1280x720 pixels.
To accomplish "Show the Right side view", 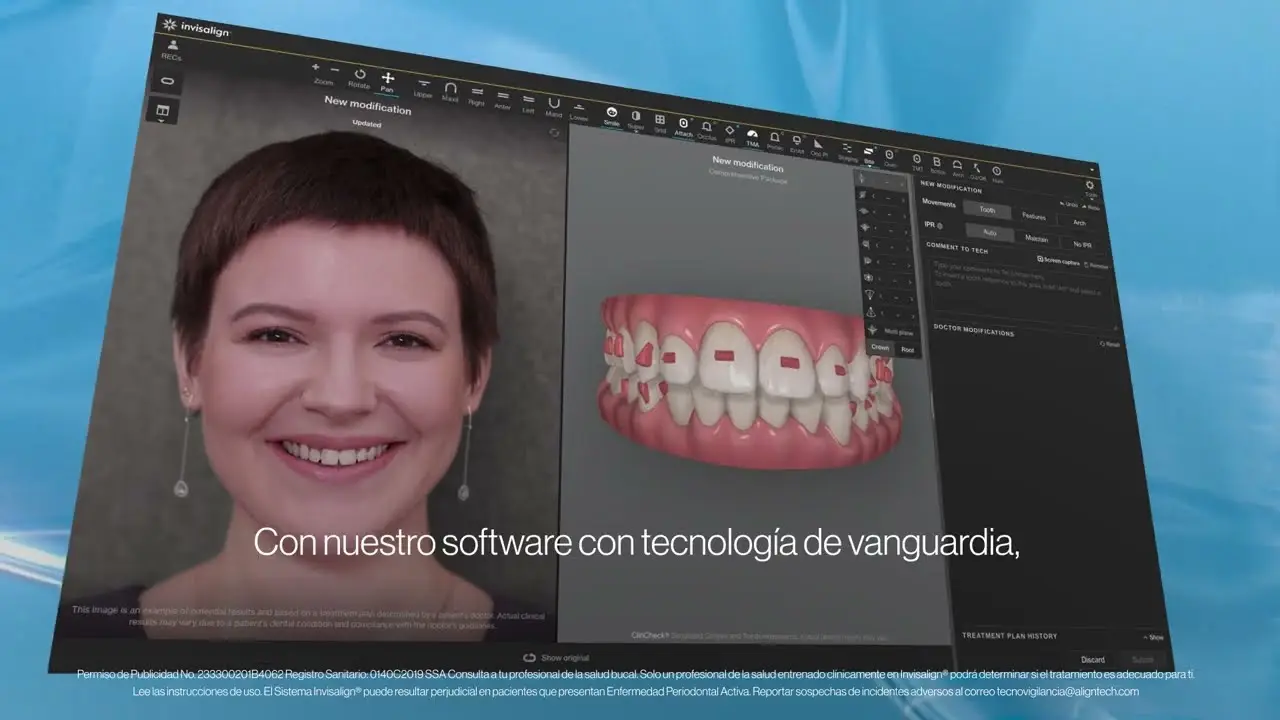I will [x=477, y=96].
